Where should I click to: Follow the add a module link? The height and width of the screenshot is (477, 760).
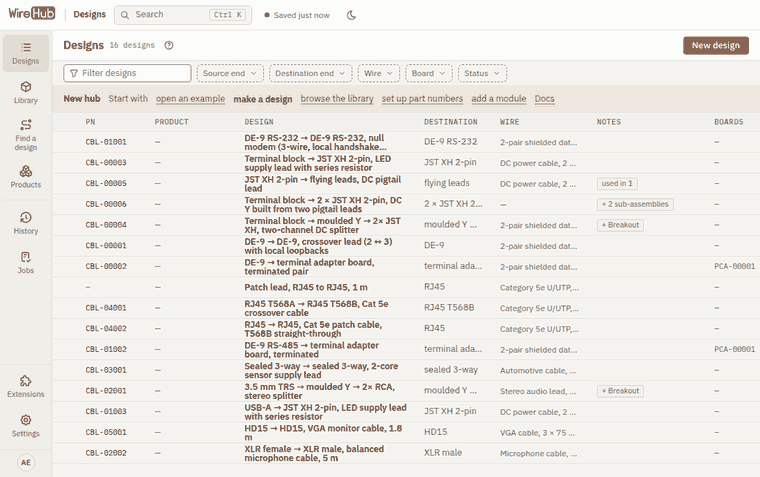499,98
